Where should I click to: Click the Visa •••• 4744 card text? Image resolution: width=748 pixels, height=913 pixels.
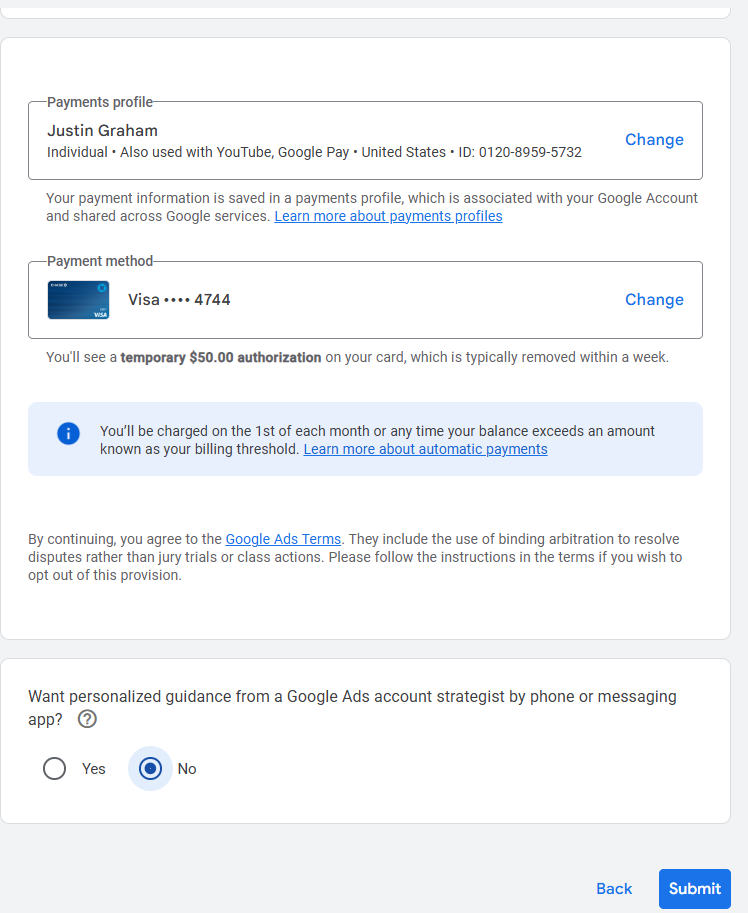[x=179, y=300]
